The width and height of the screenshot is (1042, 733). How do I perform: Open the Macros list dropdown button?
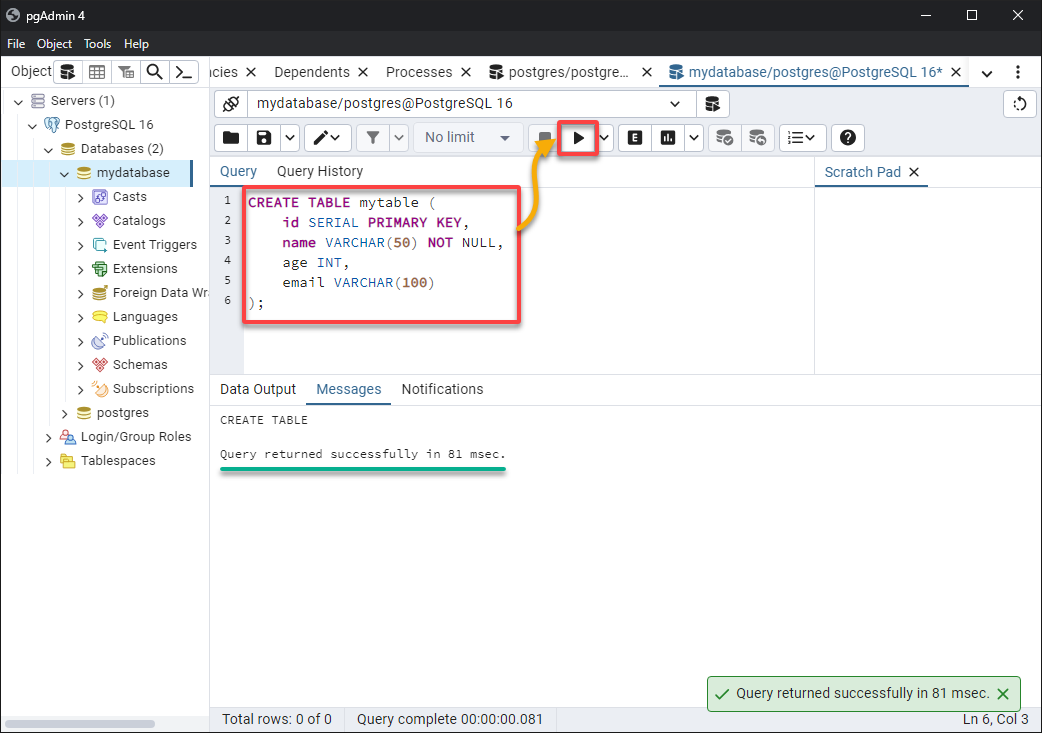tap(802, 138)
